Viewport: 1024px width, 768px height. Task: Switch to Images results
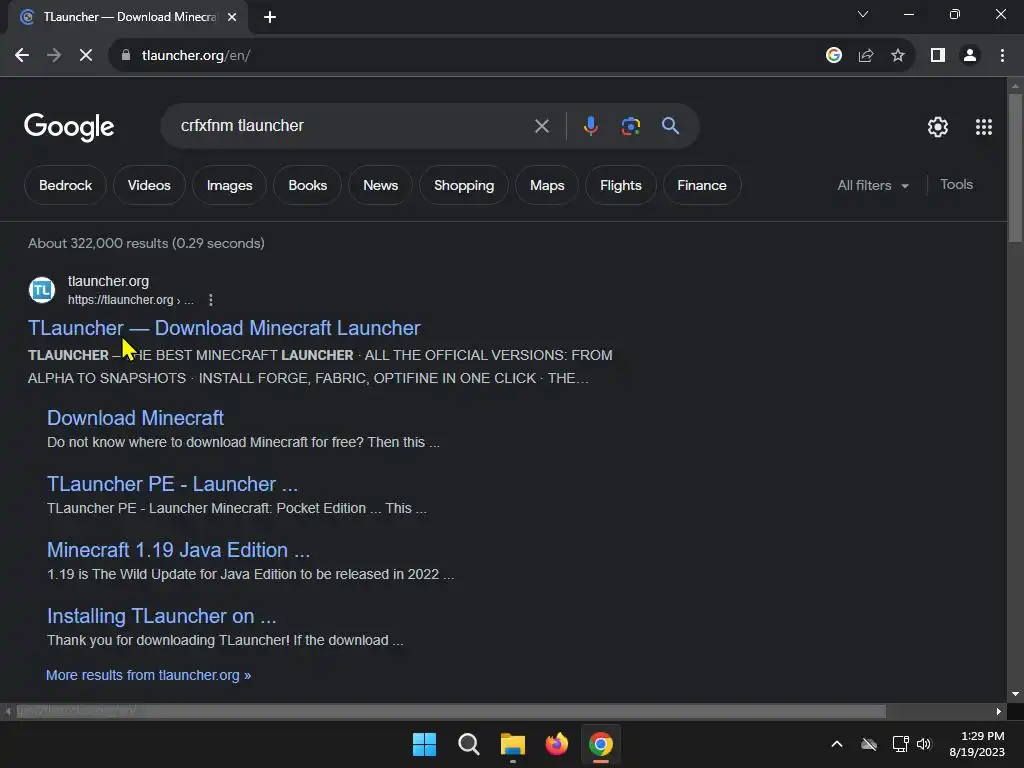coord(229,185)
